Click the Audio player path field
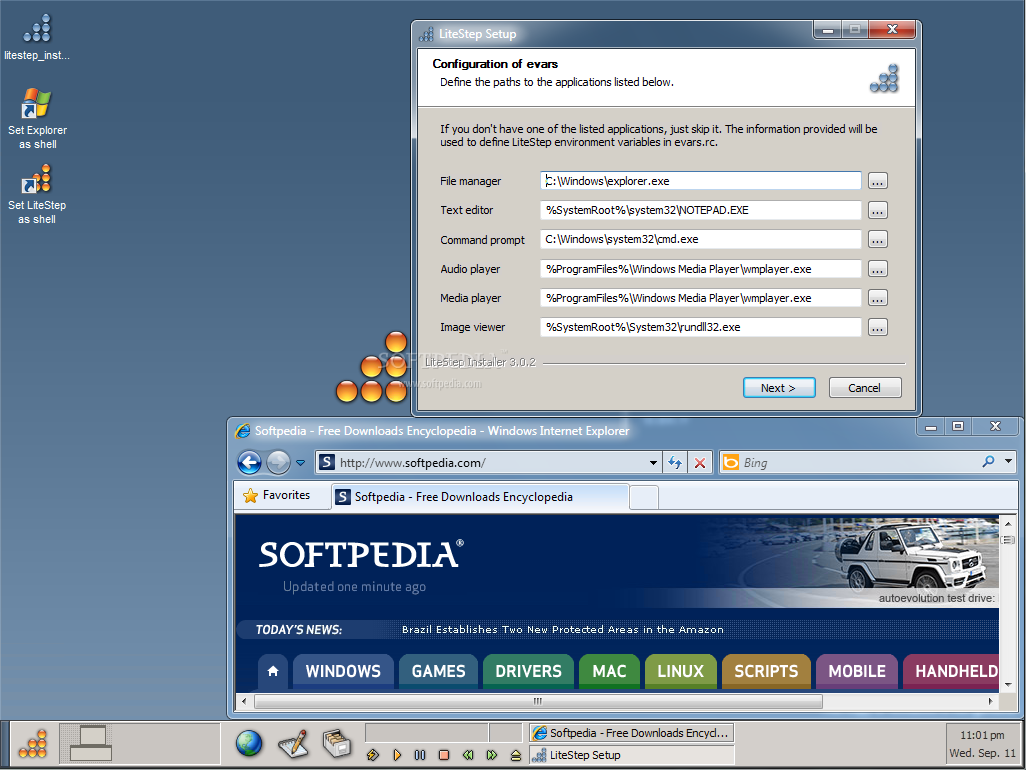This screenshot has width=1026, height=770. [x=701, y=269]
